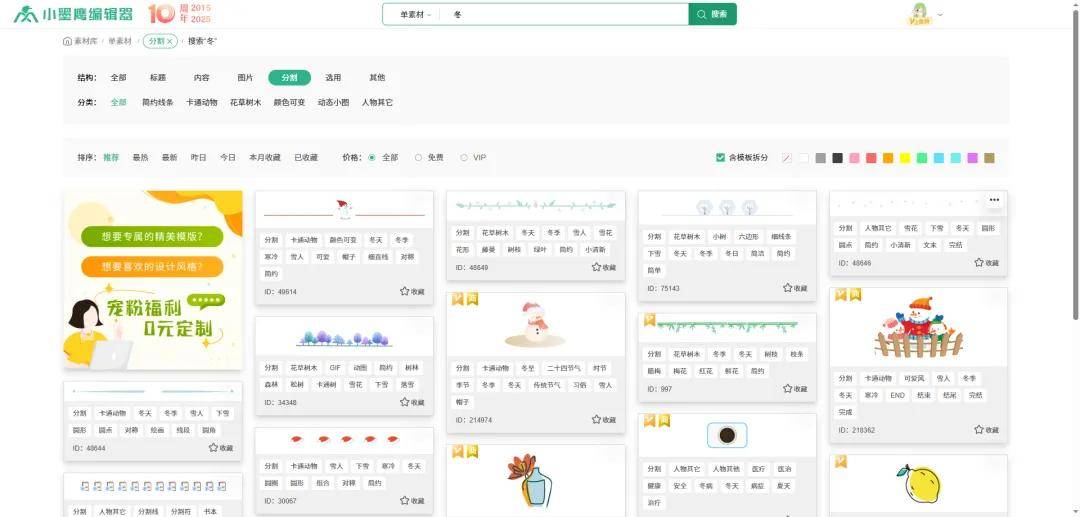Expand the account menu arrow beside avatar
This screenshot has width=1080, height=517.
tap(940, 14)
